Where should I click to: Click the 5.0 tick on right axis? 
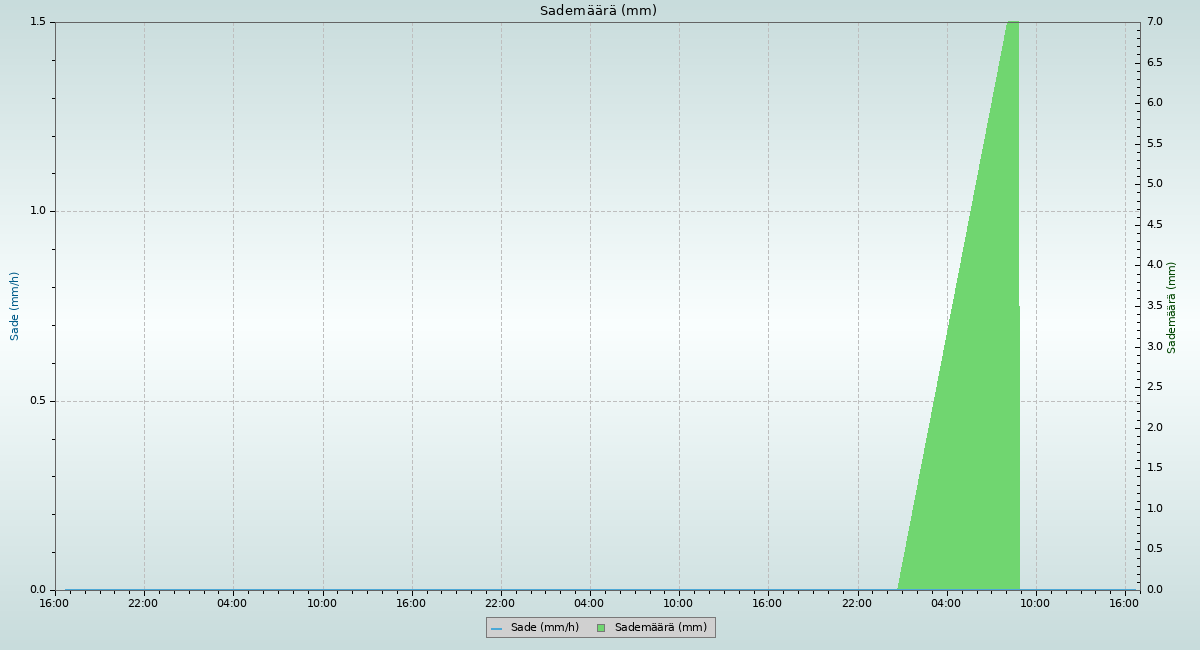pos(1153,184)
